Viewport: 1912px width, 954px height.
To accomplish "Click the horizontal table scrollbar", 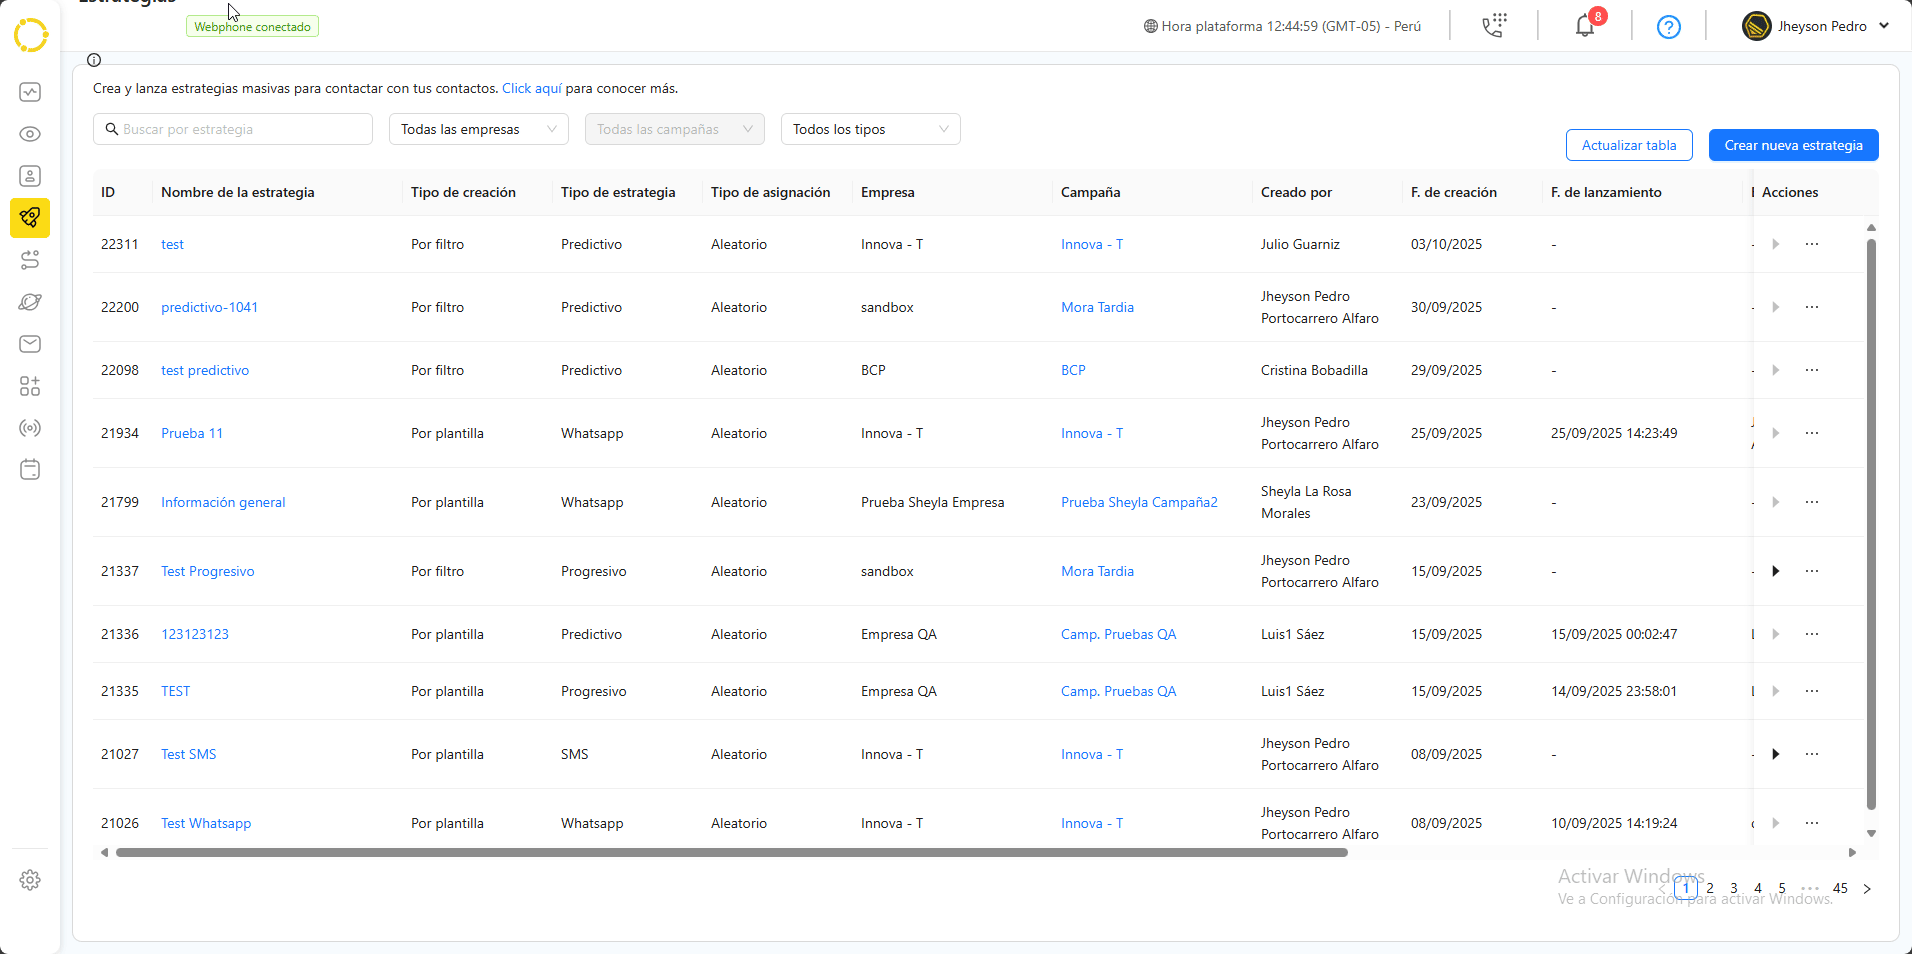I will point(731,853).
